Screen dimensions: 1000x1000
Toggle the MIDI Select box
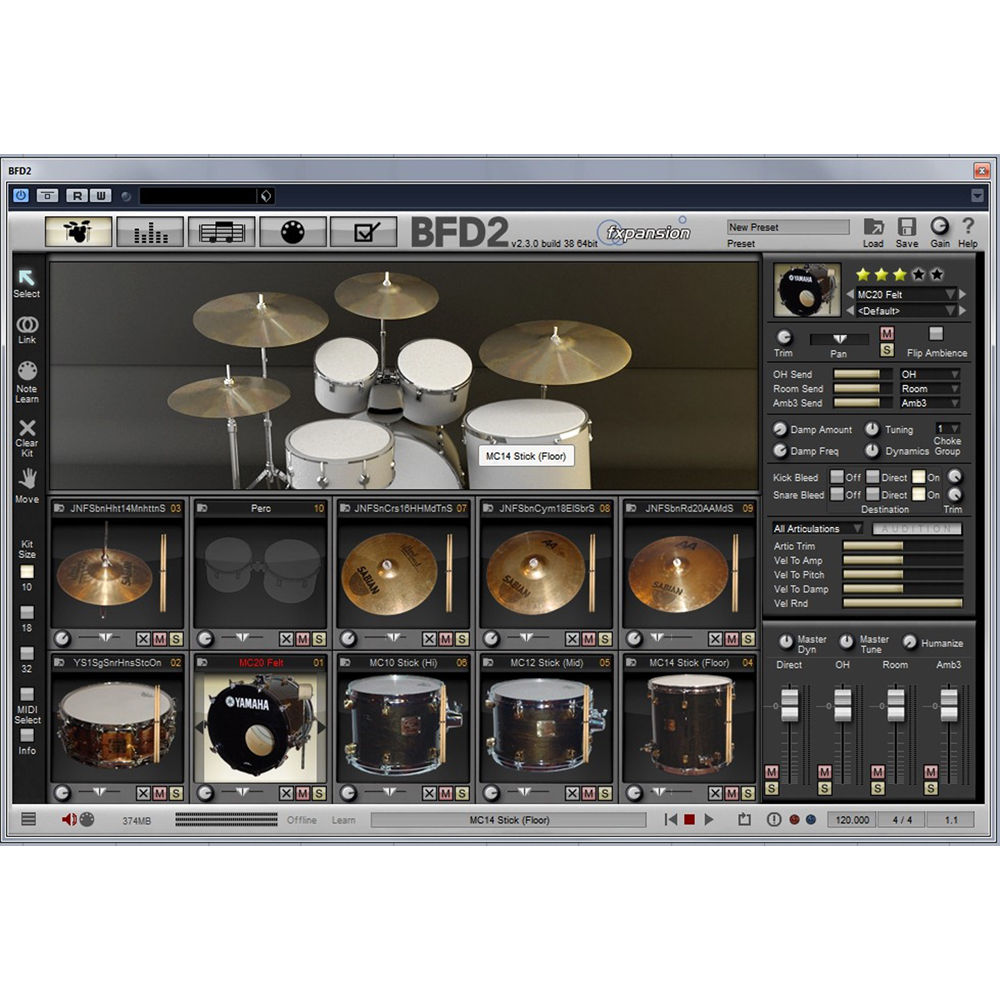click(x=27, y=694)
